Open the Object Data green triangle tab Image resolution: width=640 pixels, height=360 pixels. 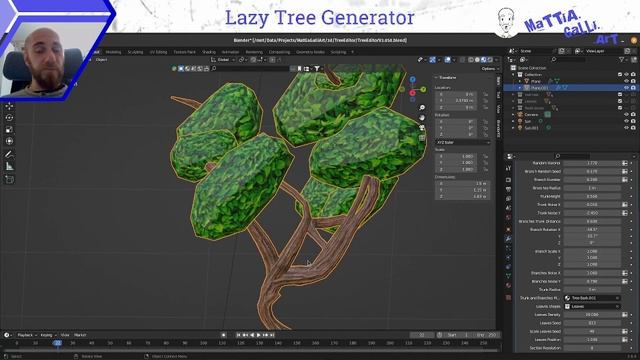point(509,276)
